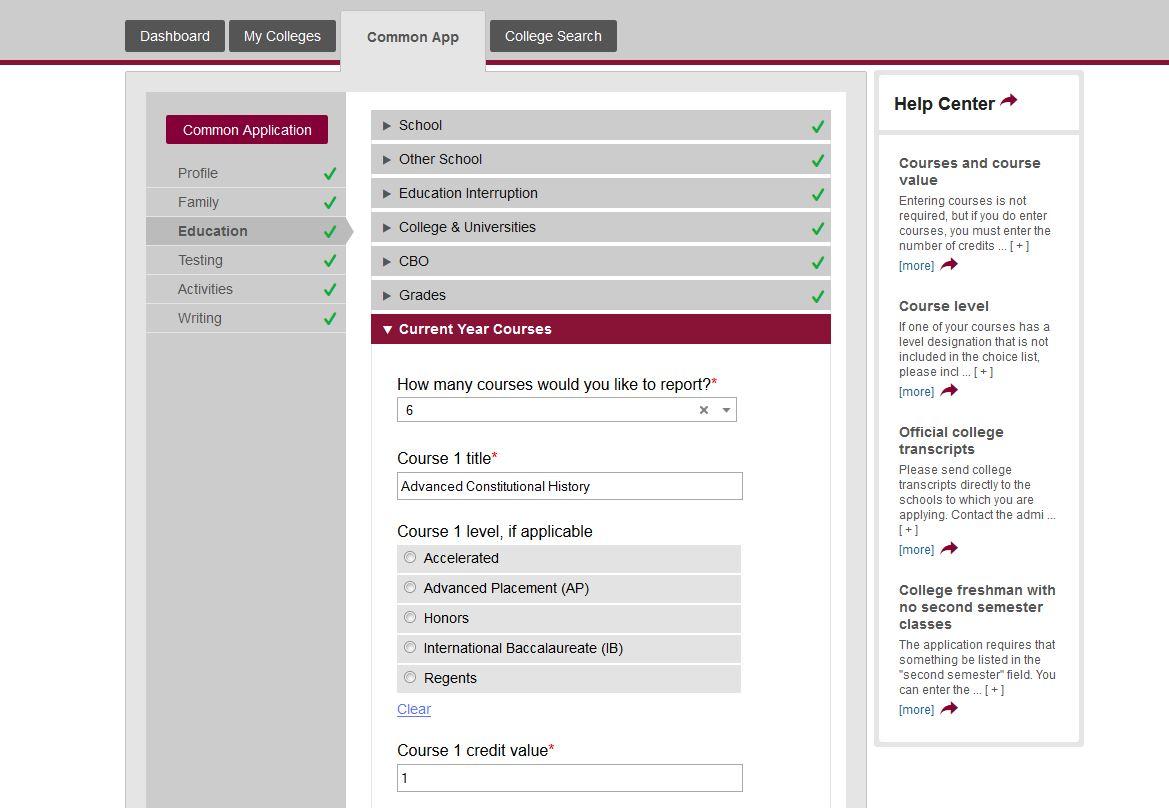Image resolution: width=1169 pixels, height=808 pixels.
Task: Click green checkmark beside Education sidebar item
Action: (x=330, y=230)
